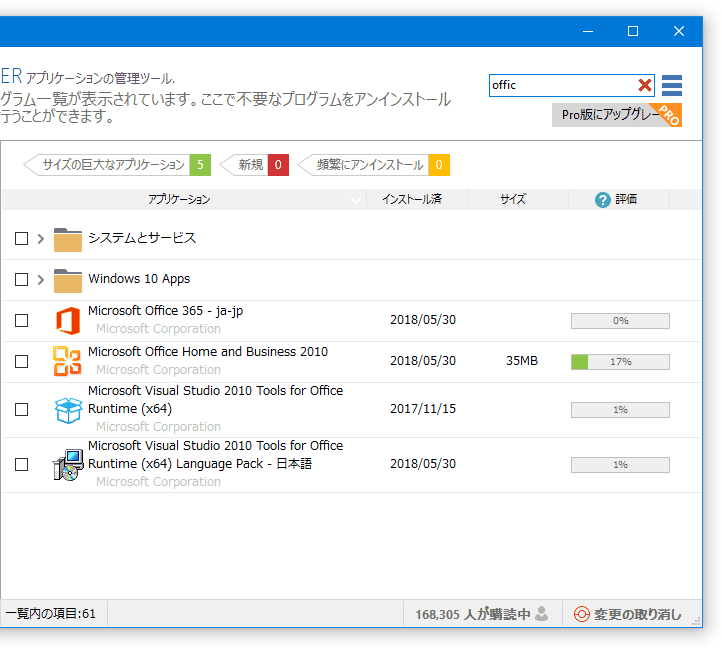Maximize the window

click(633, 31)
